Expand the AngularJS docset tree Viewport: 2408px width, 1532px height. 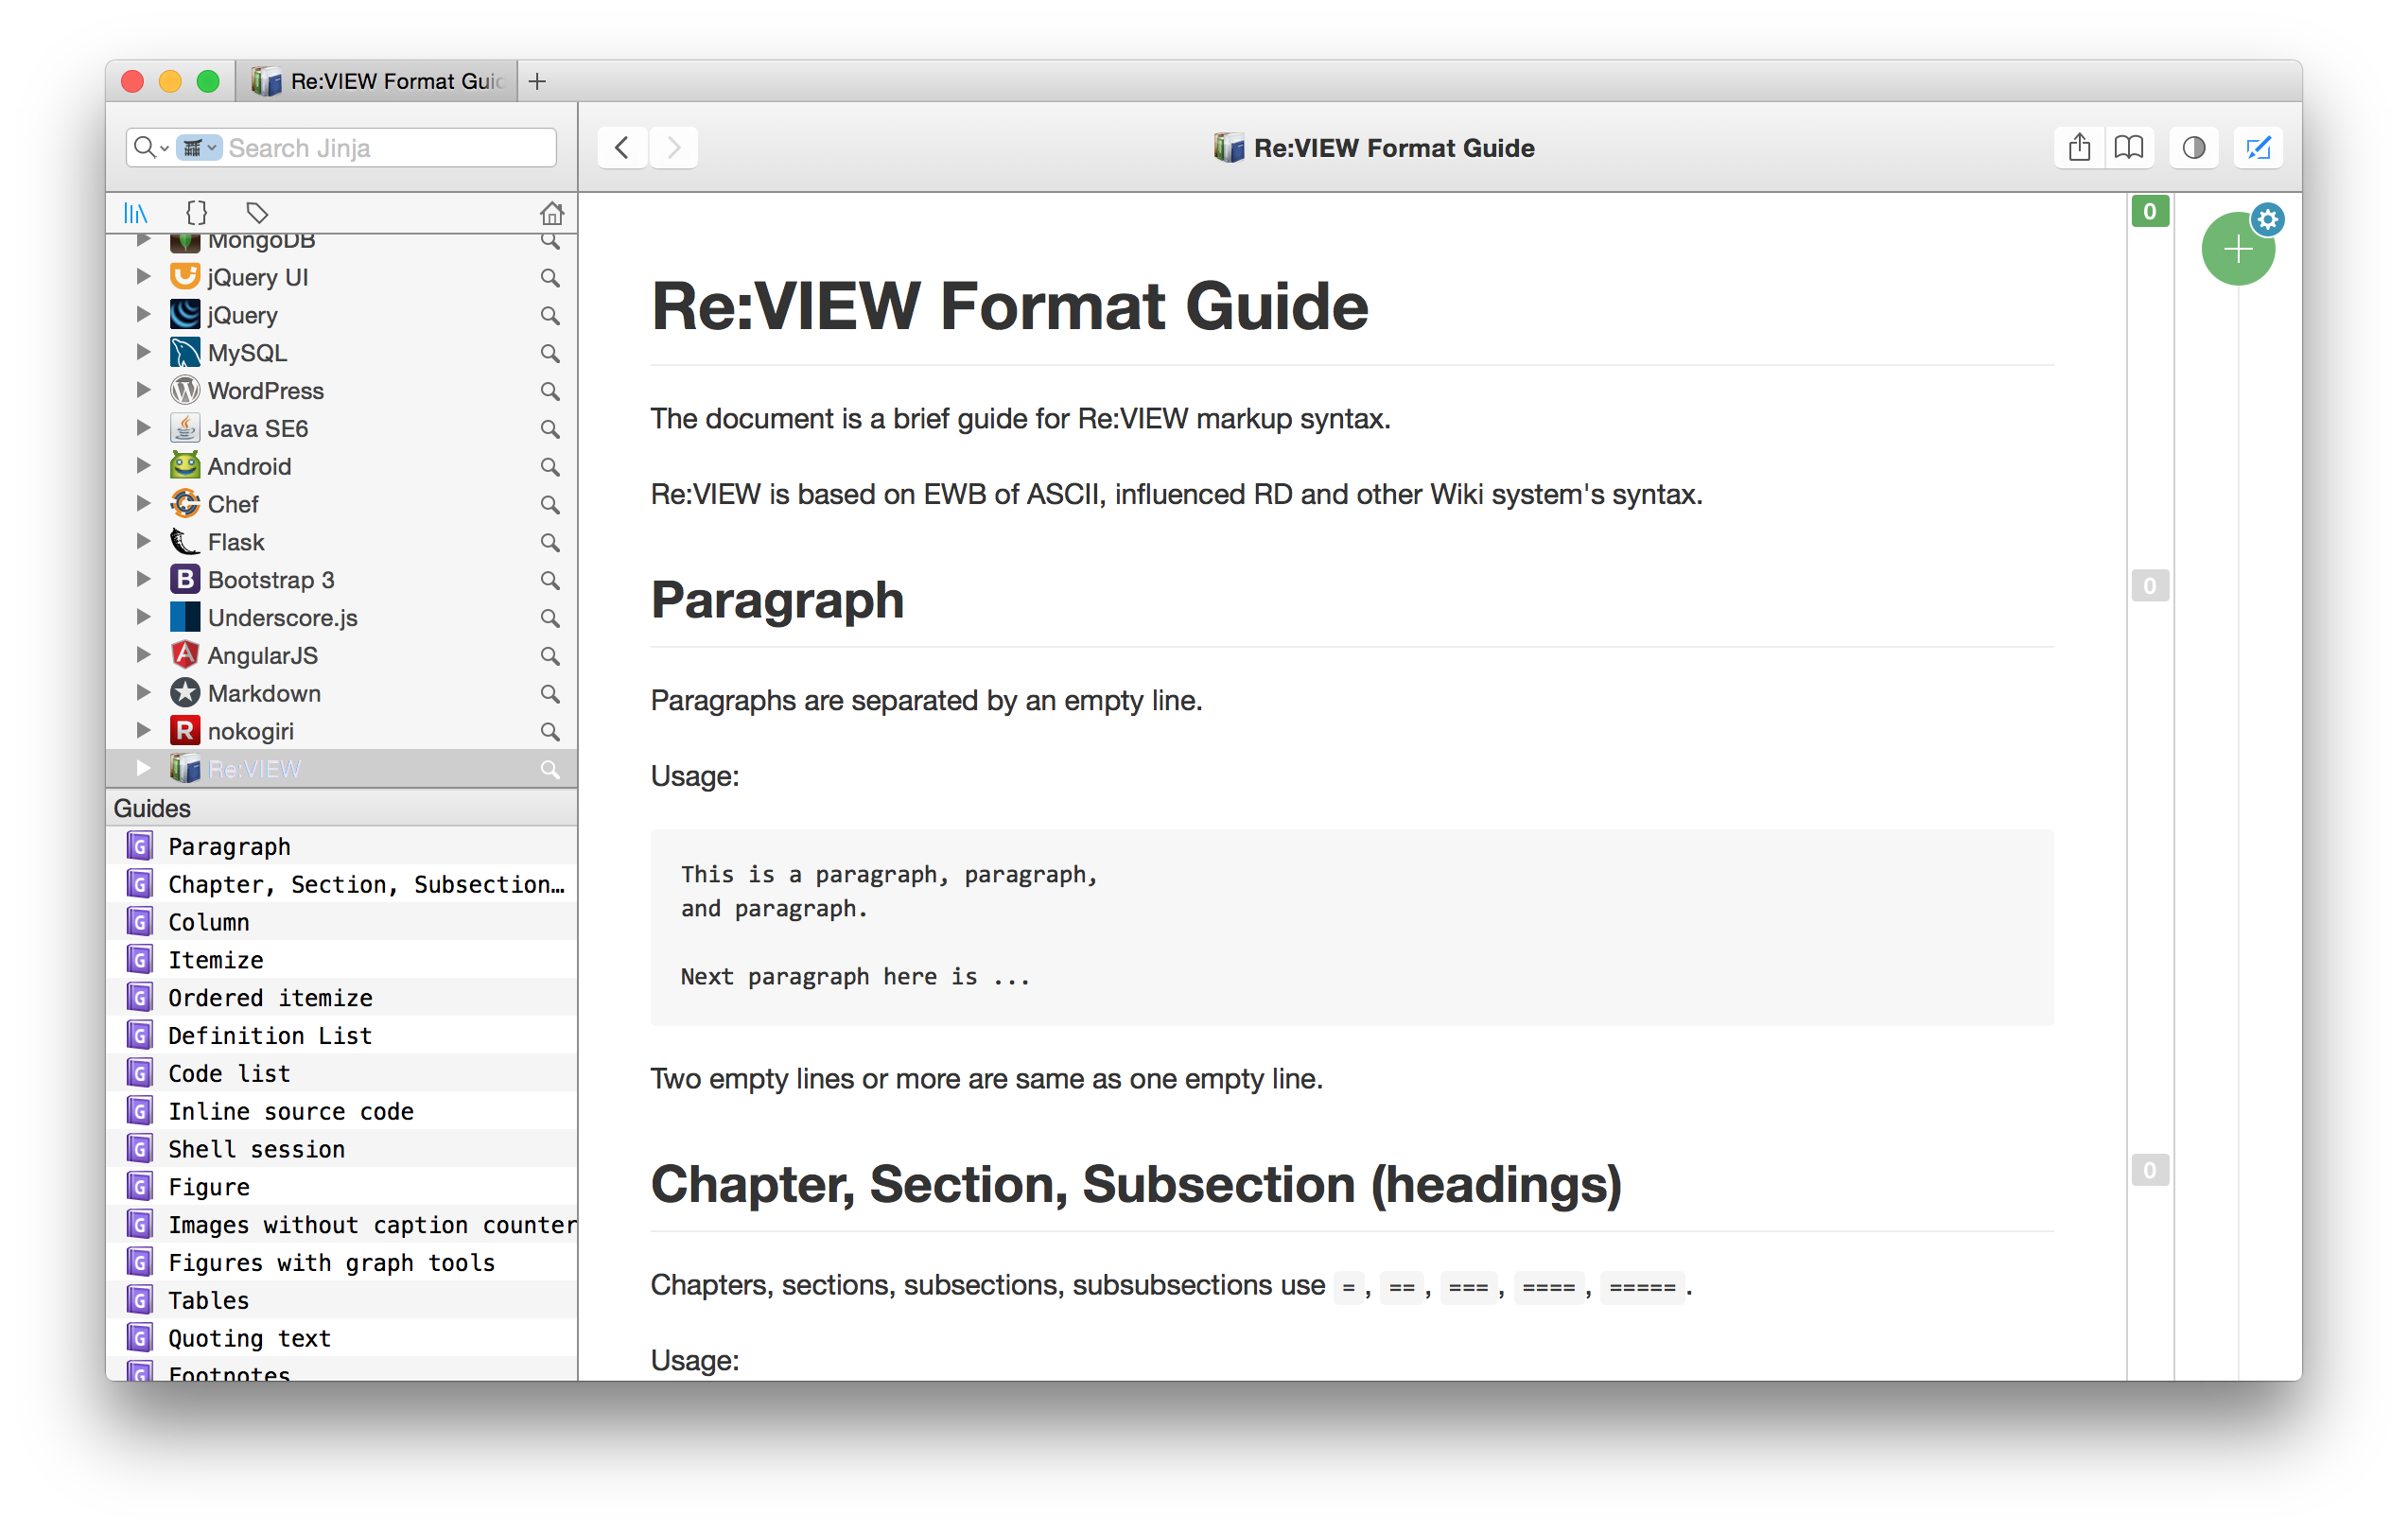[x=143, y=655]
